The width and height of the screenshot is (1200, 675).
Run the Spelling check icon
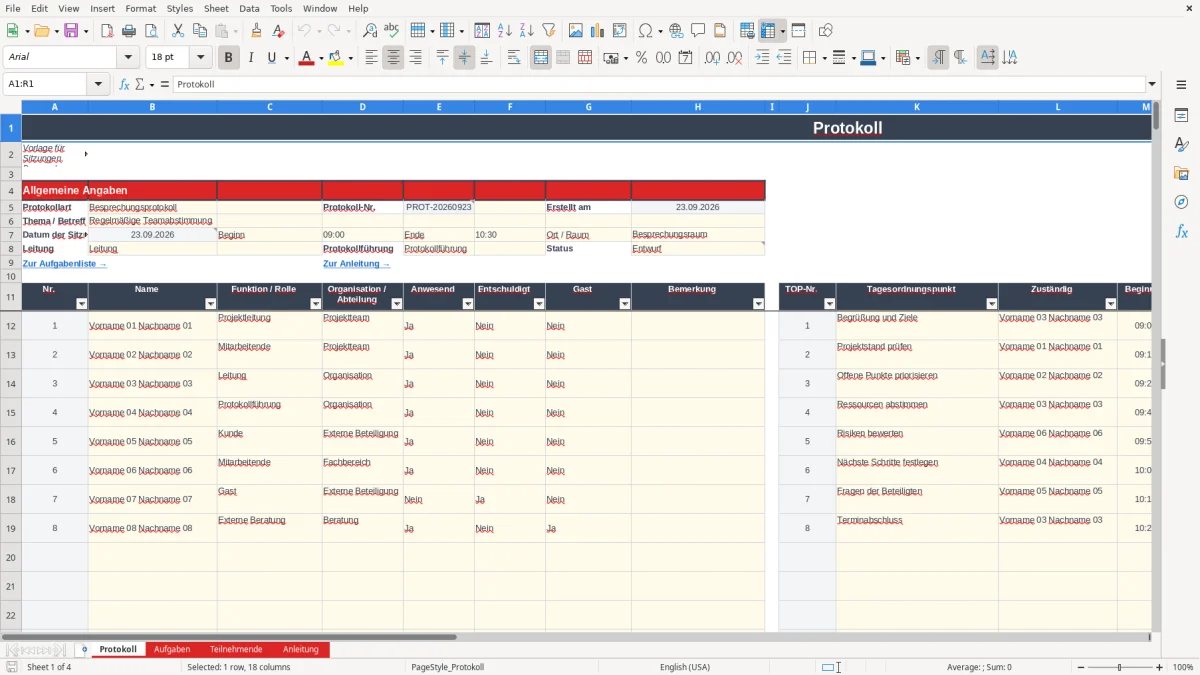pos(392,31)
